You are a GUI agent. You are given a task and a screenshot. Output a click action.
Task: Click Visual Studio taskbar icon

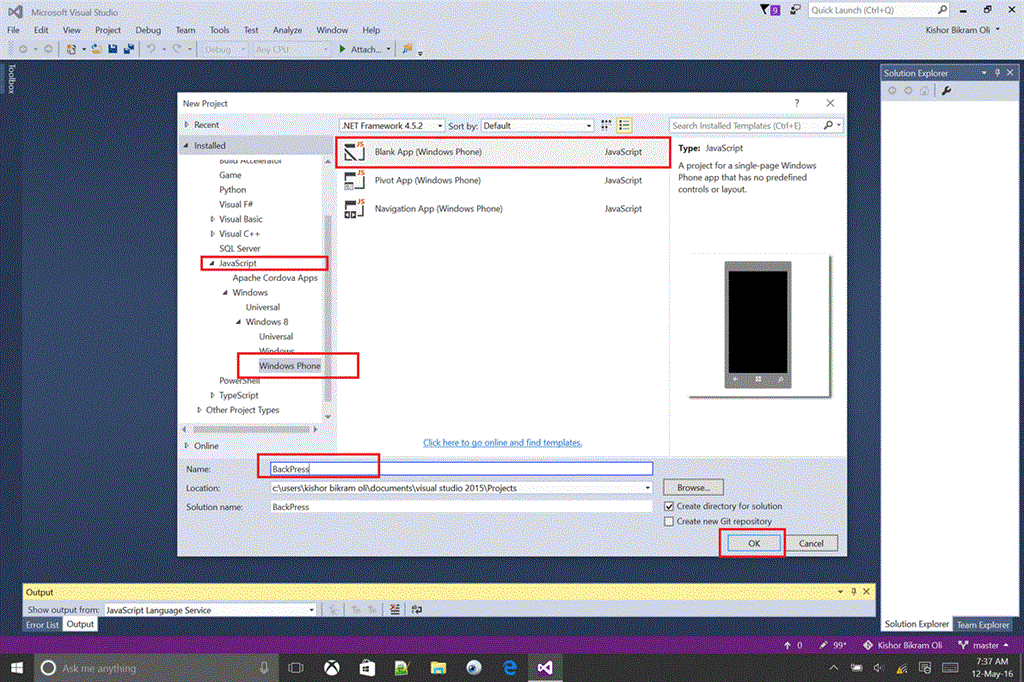(545, 668)
